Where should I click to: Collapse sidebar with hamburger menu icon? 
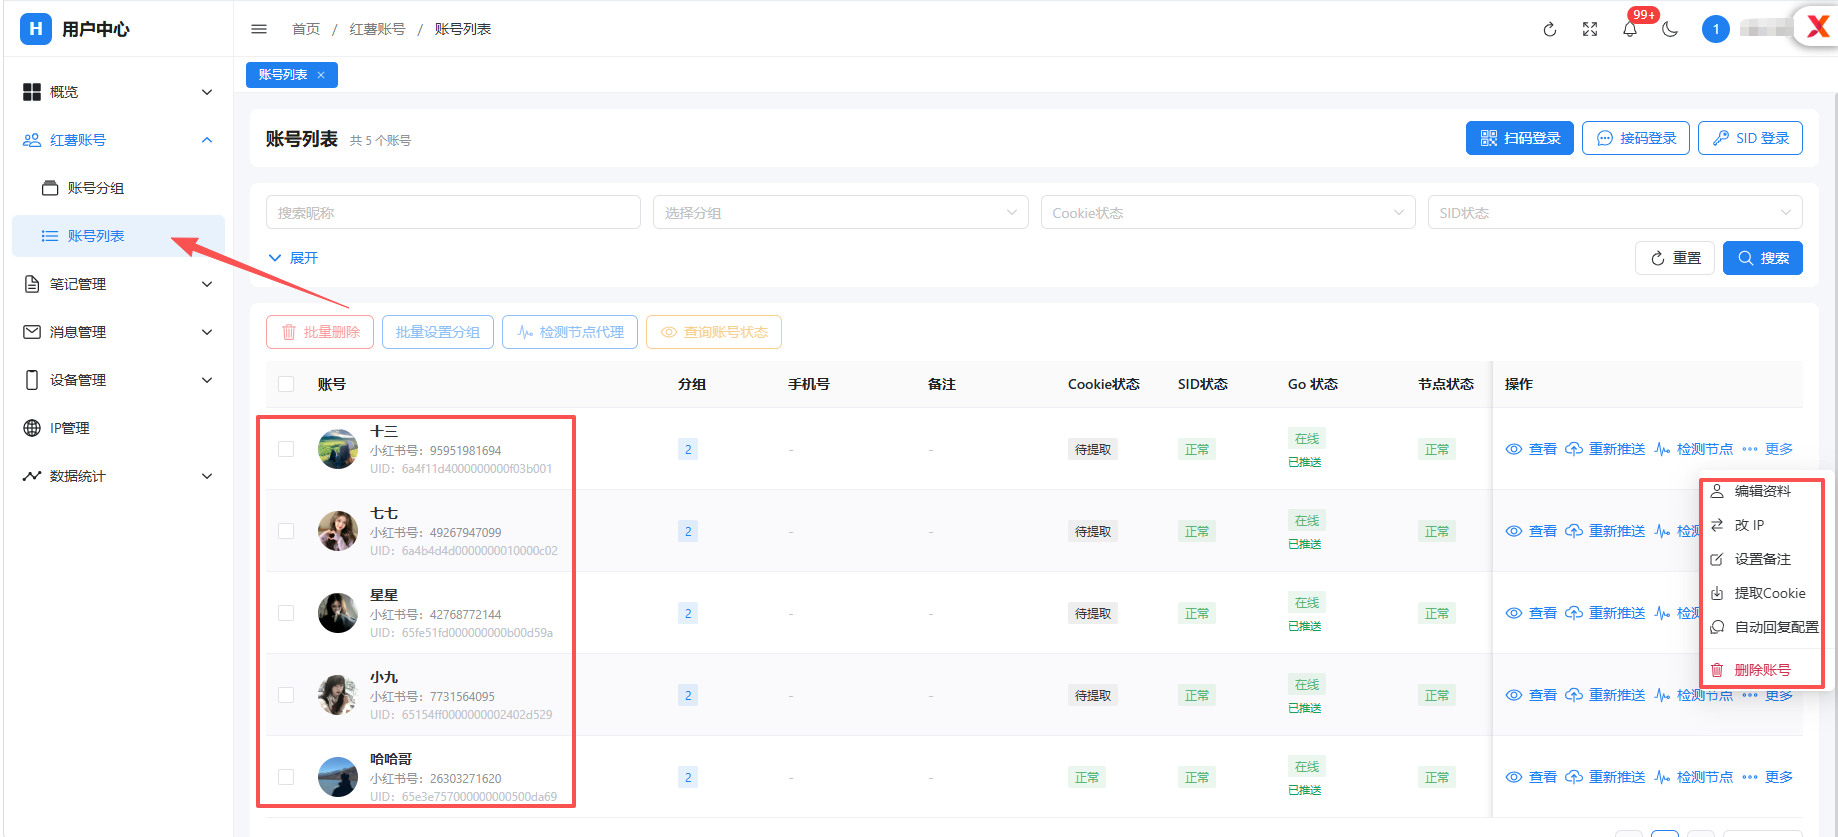click(259, 29)
